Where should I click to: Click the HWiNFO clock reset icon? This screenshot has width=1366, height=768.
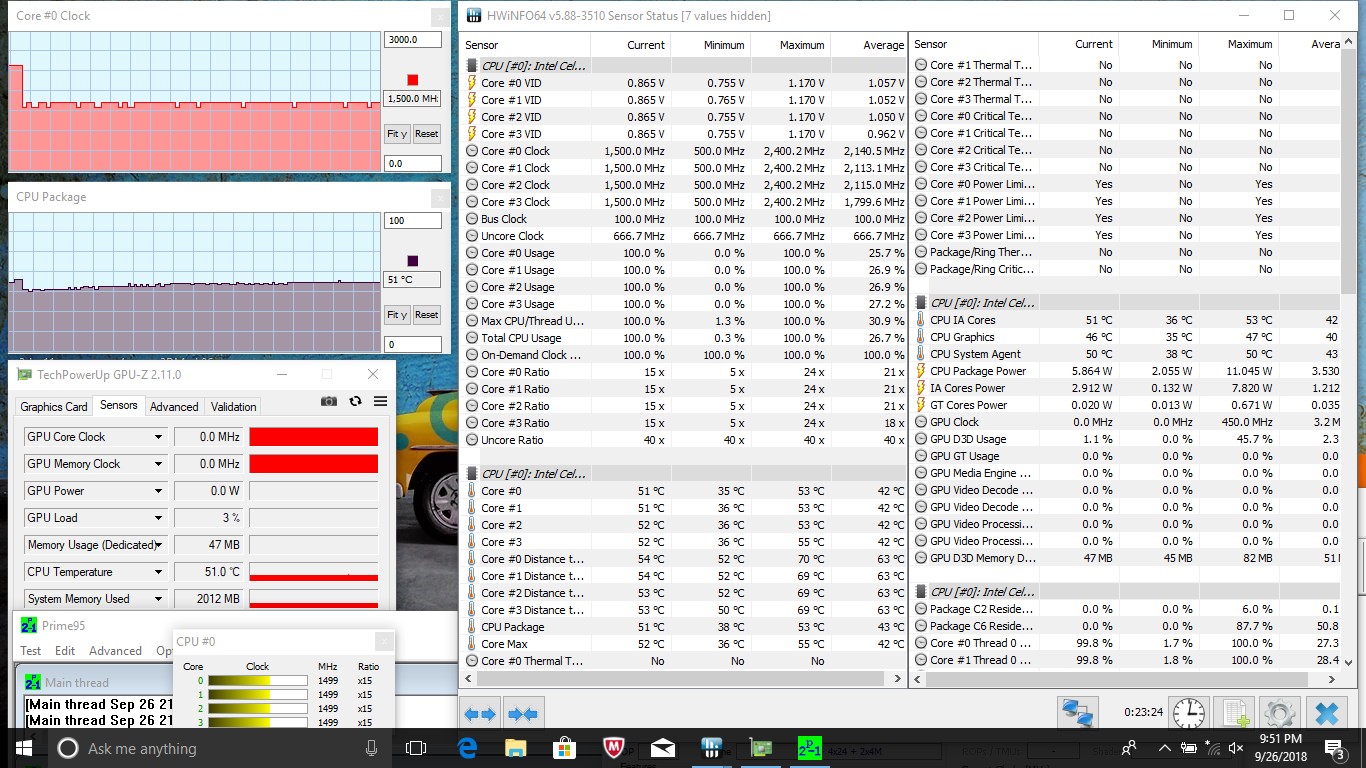[x=1189, y=714]
